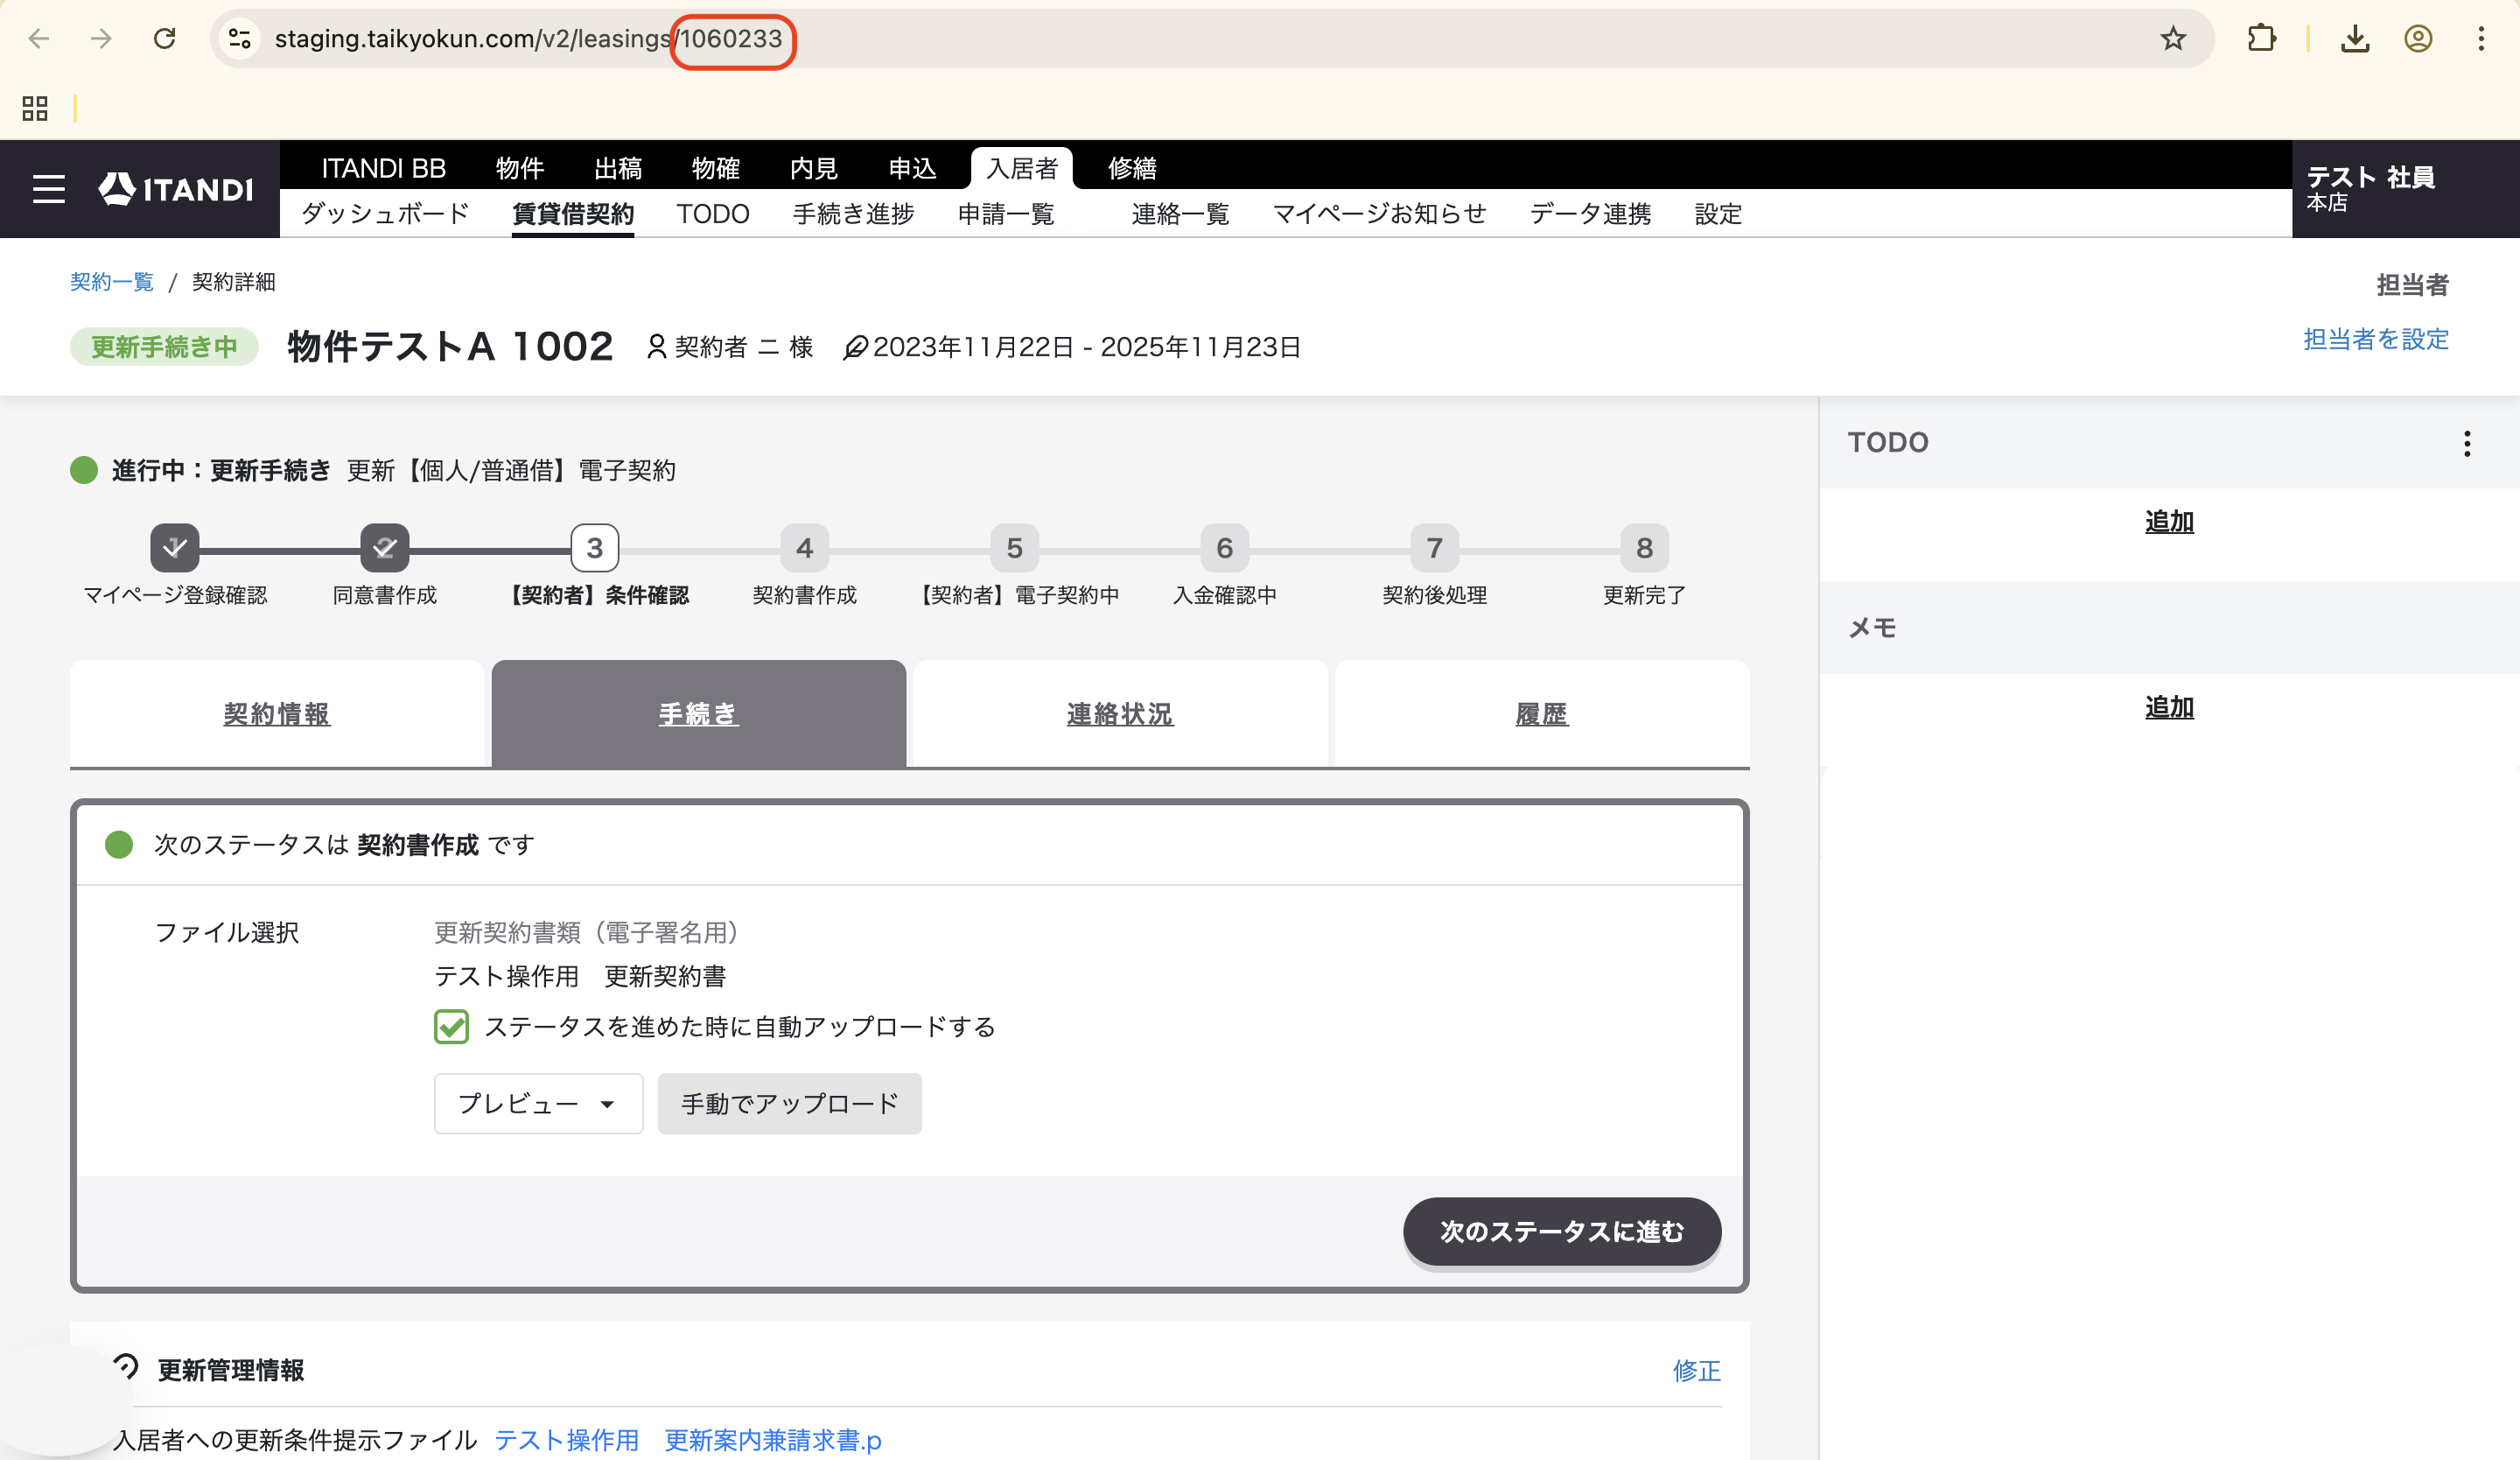The image size is (2520, 1460).
Task: Open the apps grid in bookmarks bar
Action: [x=35, y=108]
